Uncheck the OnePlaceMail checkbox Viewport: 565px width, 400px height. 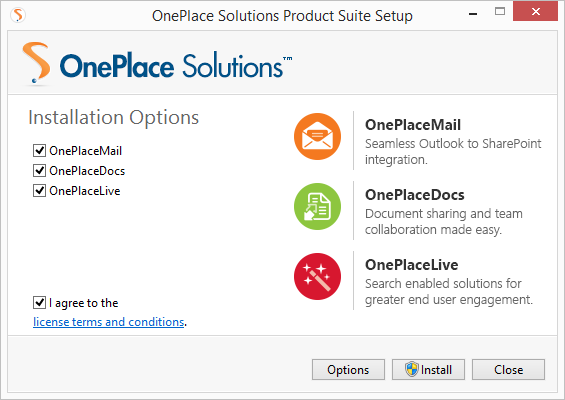[x=39, y=150]
